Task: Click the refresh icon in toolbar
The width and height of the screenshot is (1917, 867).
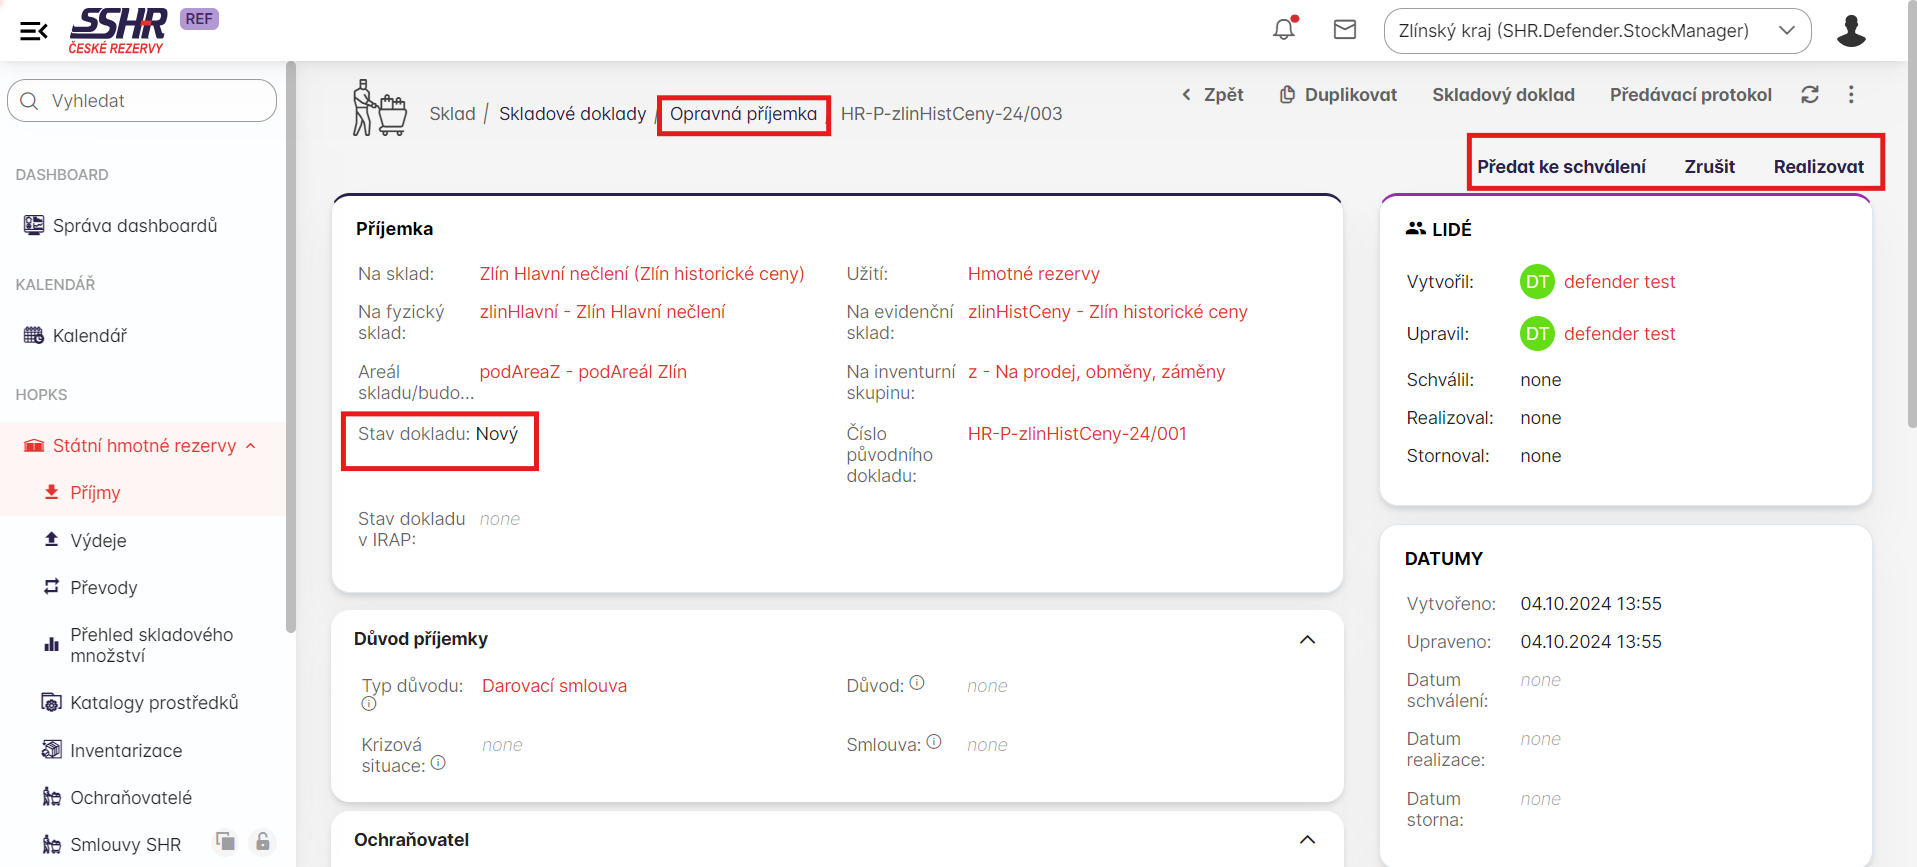Action: pyautogui.click(x=1810, y=95)
